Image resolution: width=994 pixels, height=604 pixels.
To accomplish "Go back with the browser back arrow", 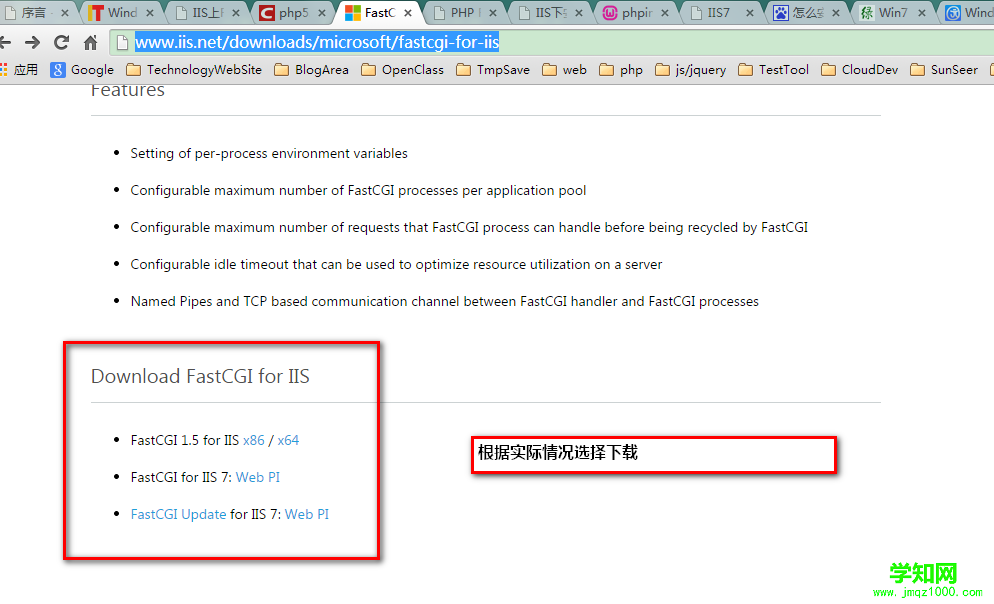I will coord(5,42).
